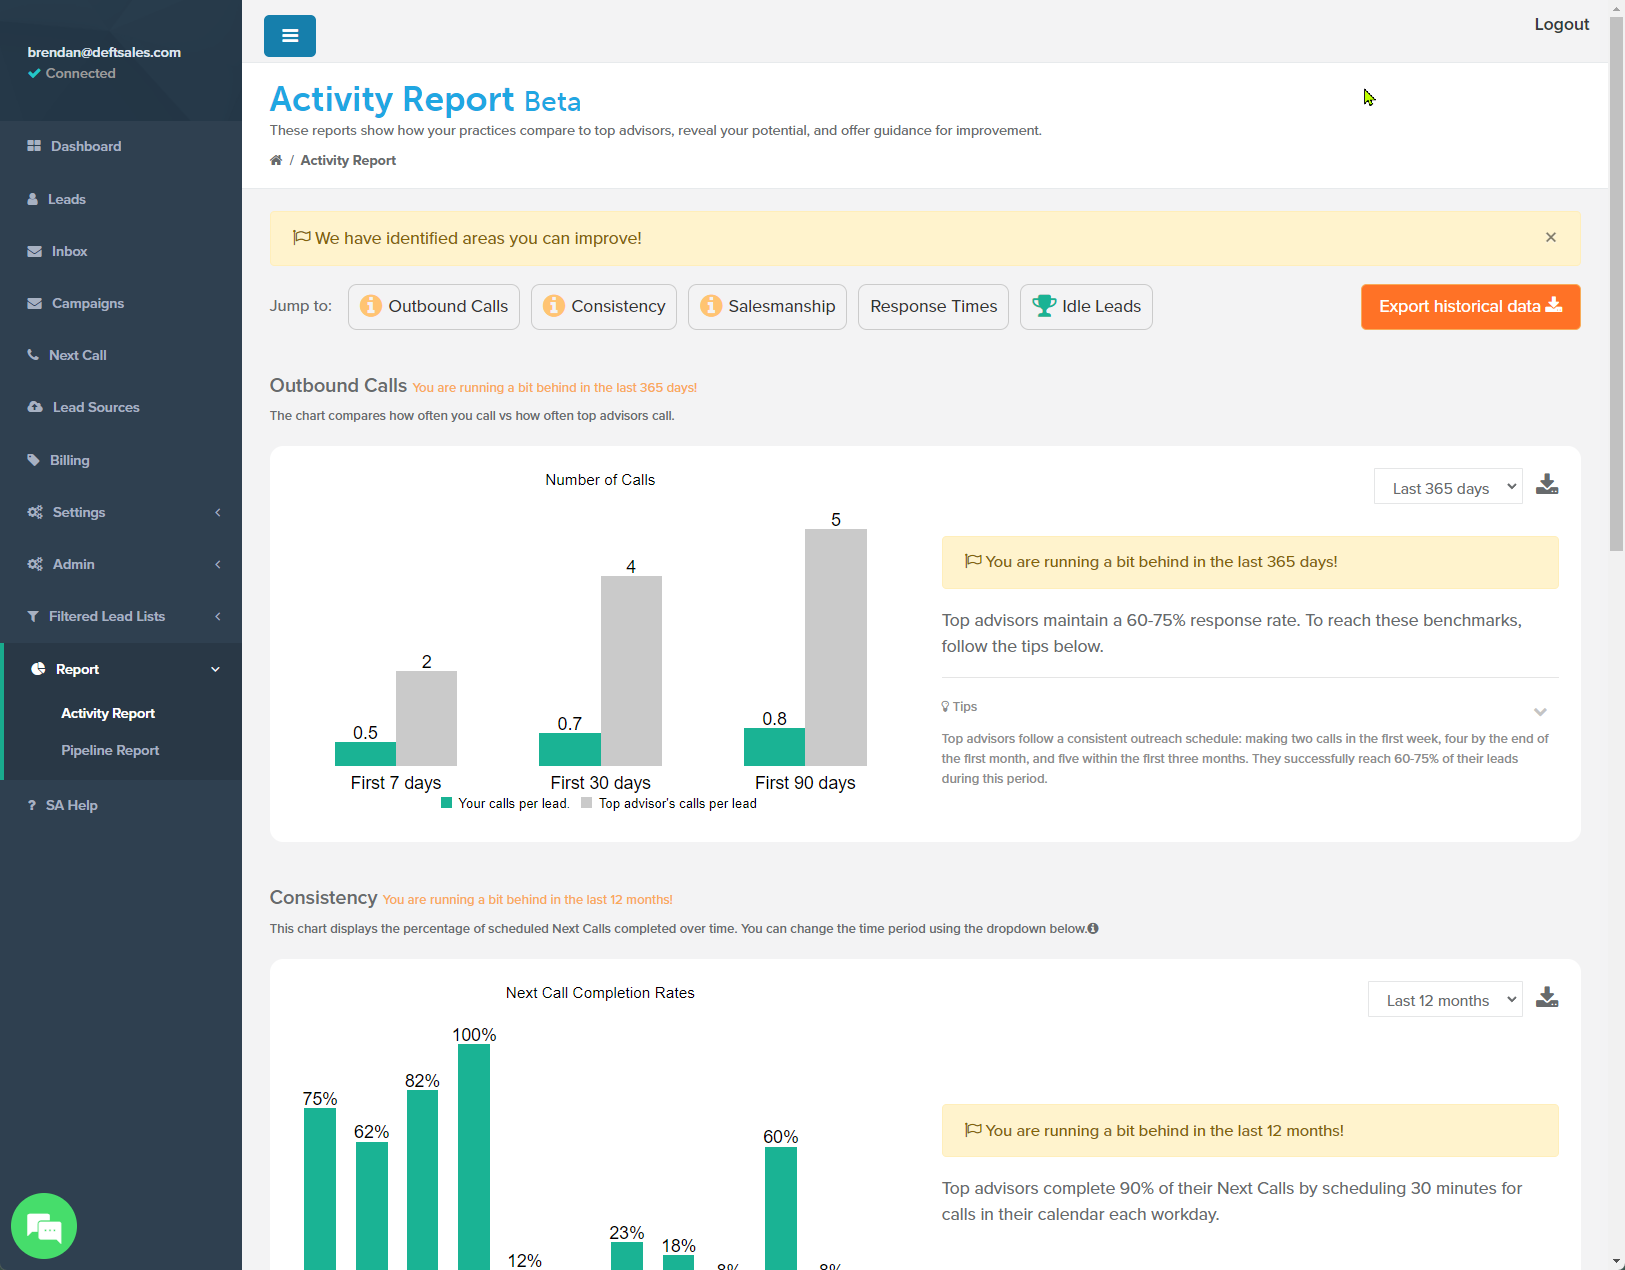This screenshot has height=1270, width=1625.
Task: Click the Admin gears icon
Action: tap(35, 564)
